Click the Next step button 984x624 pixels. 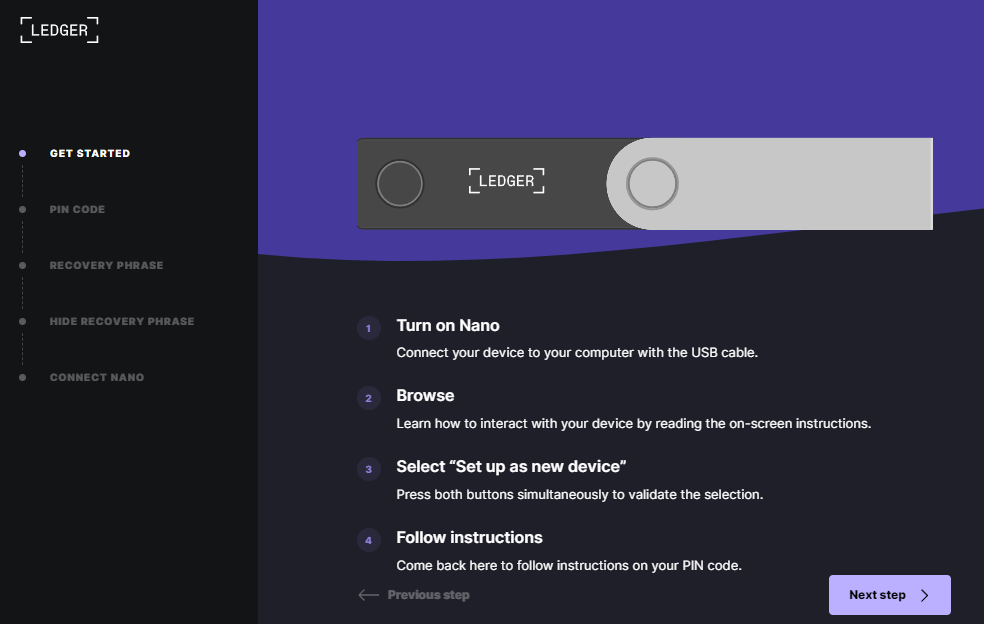[889, 594]
